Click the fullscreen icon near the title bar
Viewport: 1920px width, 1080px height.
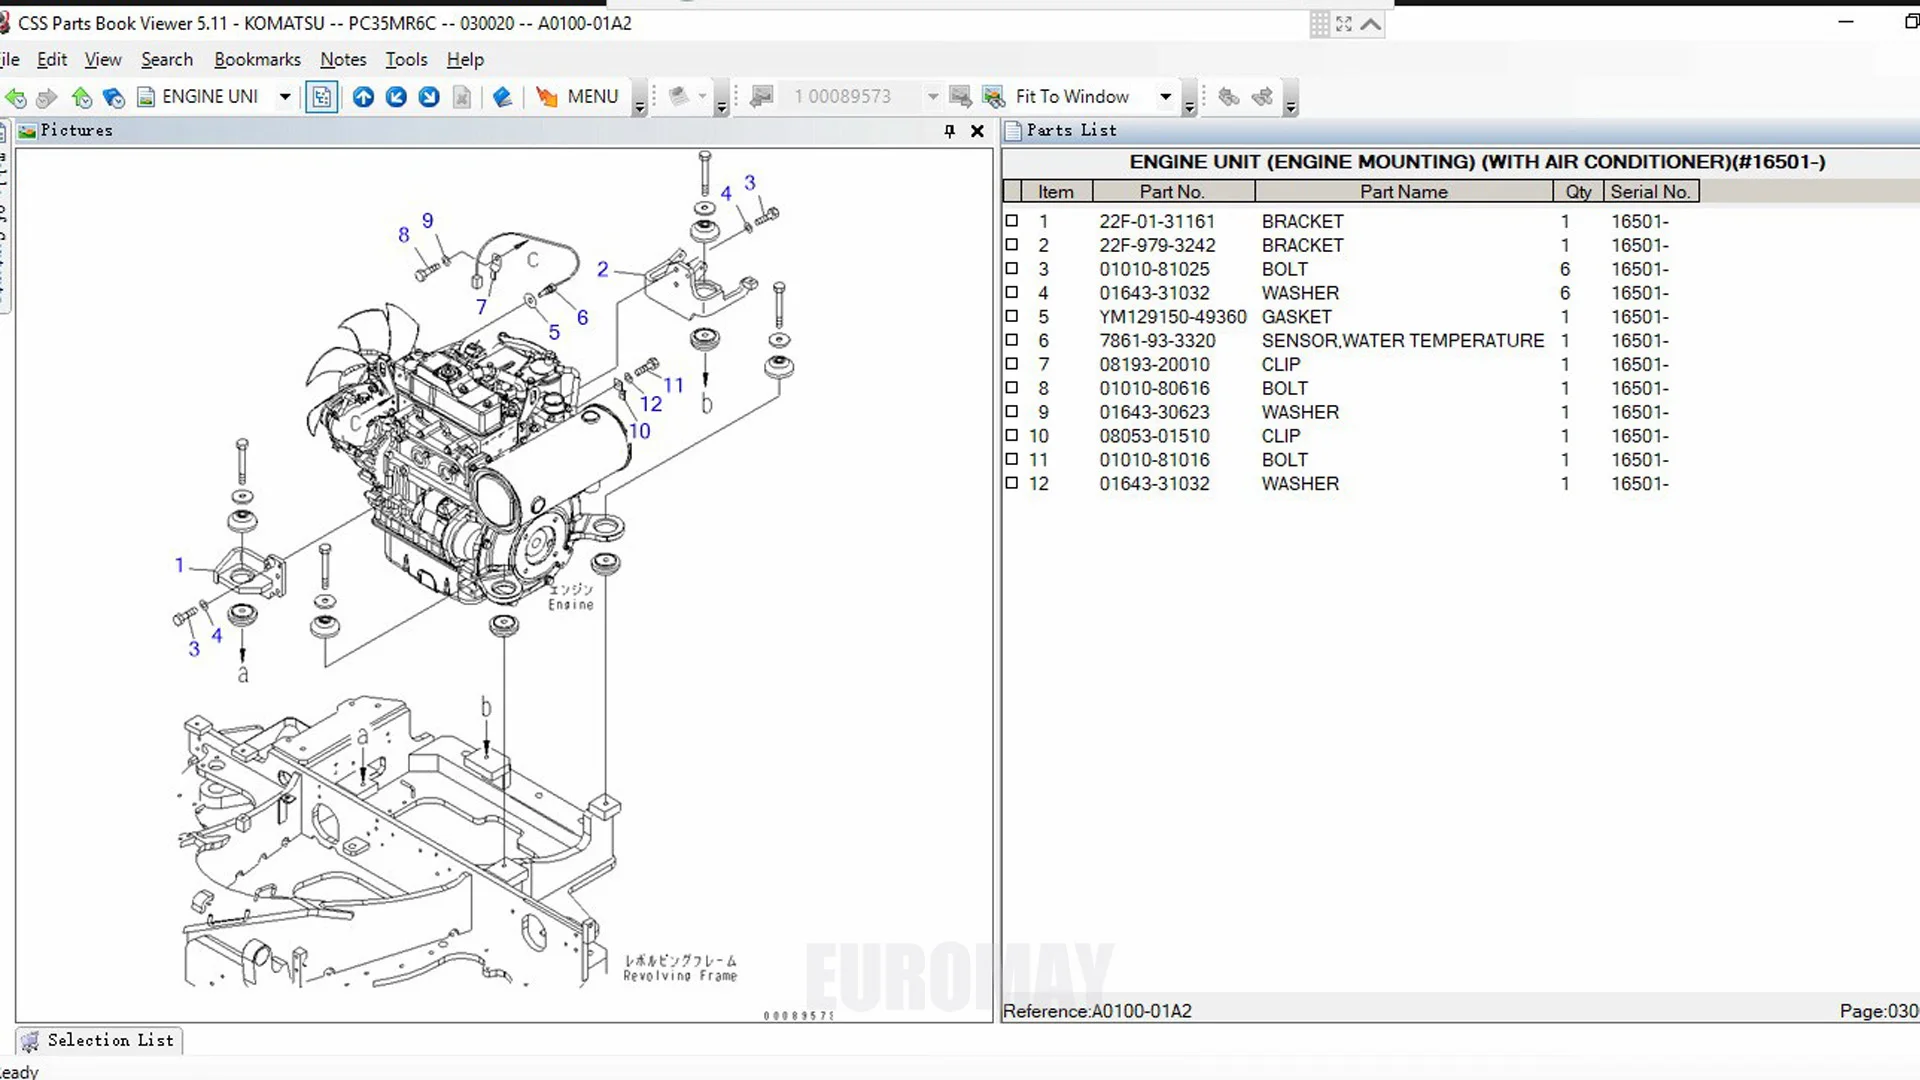[1344, 24]
